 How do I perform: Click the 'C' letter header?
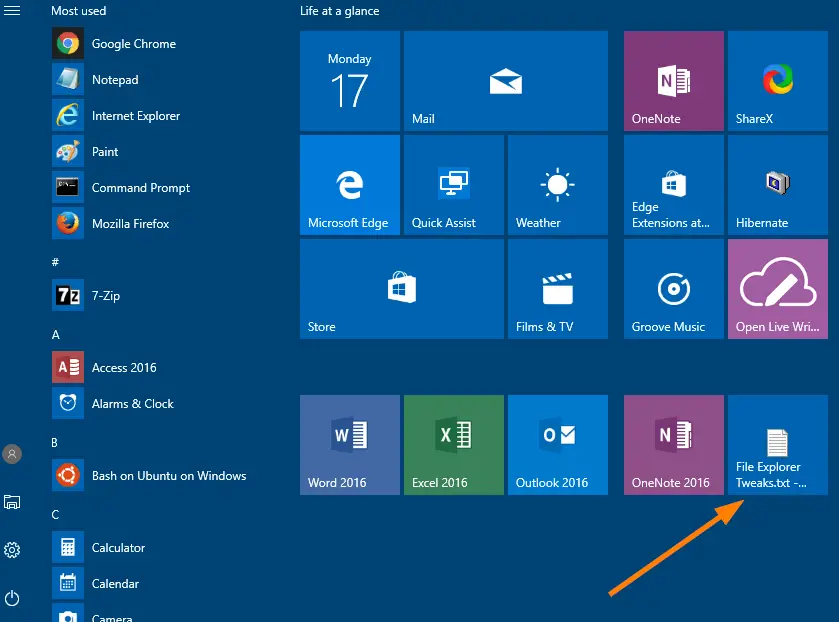pyautogui.click(x=55, y=514)
